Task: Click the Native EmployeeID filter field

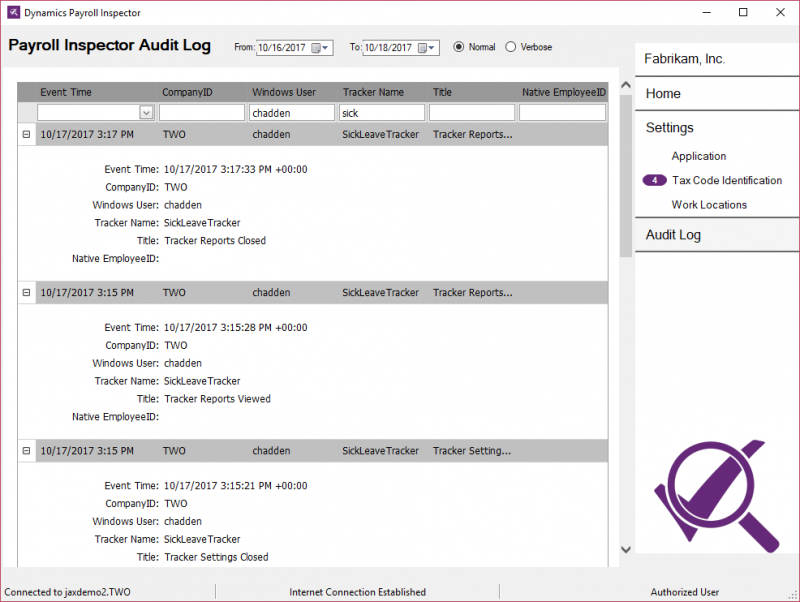Action: (562, 112)
